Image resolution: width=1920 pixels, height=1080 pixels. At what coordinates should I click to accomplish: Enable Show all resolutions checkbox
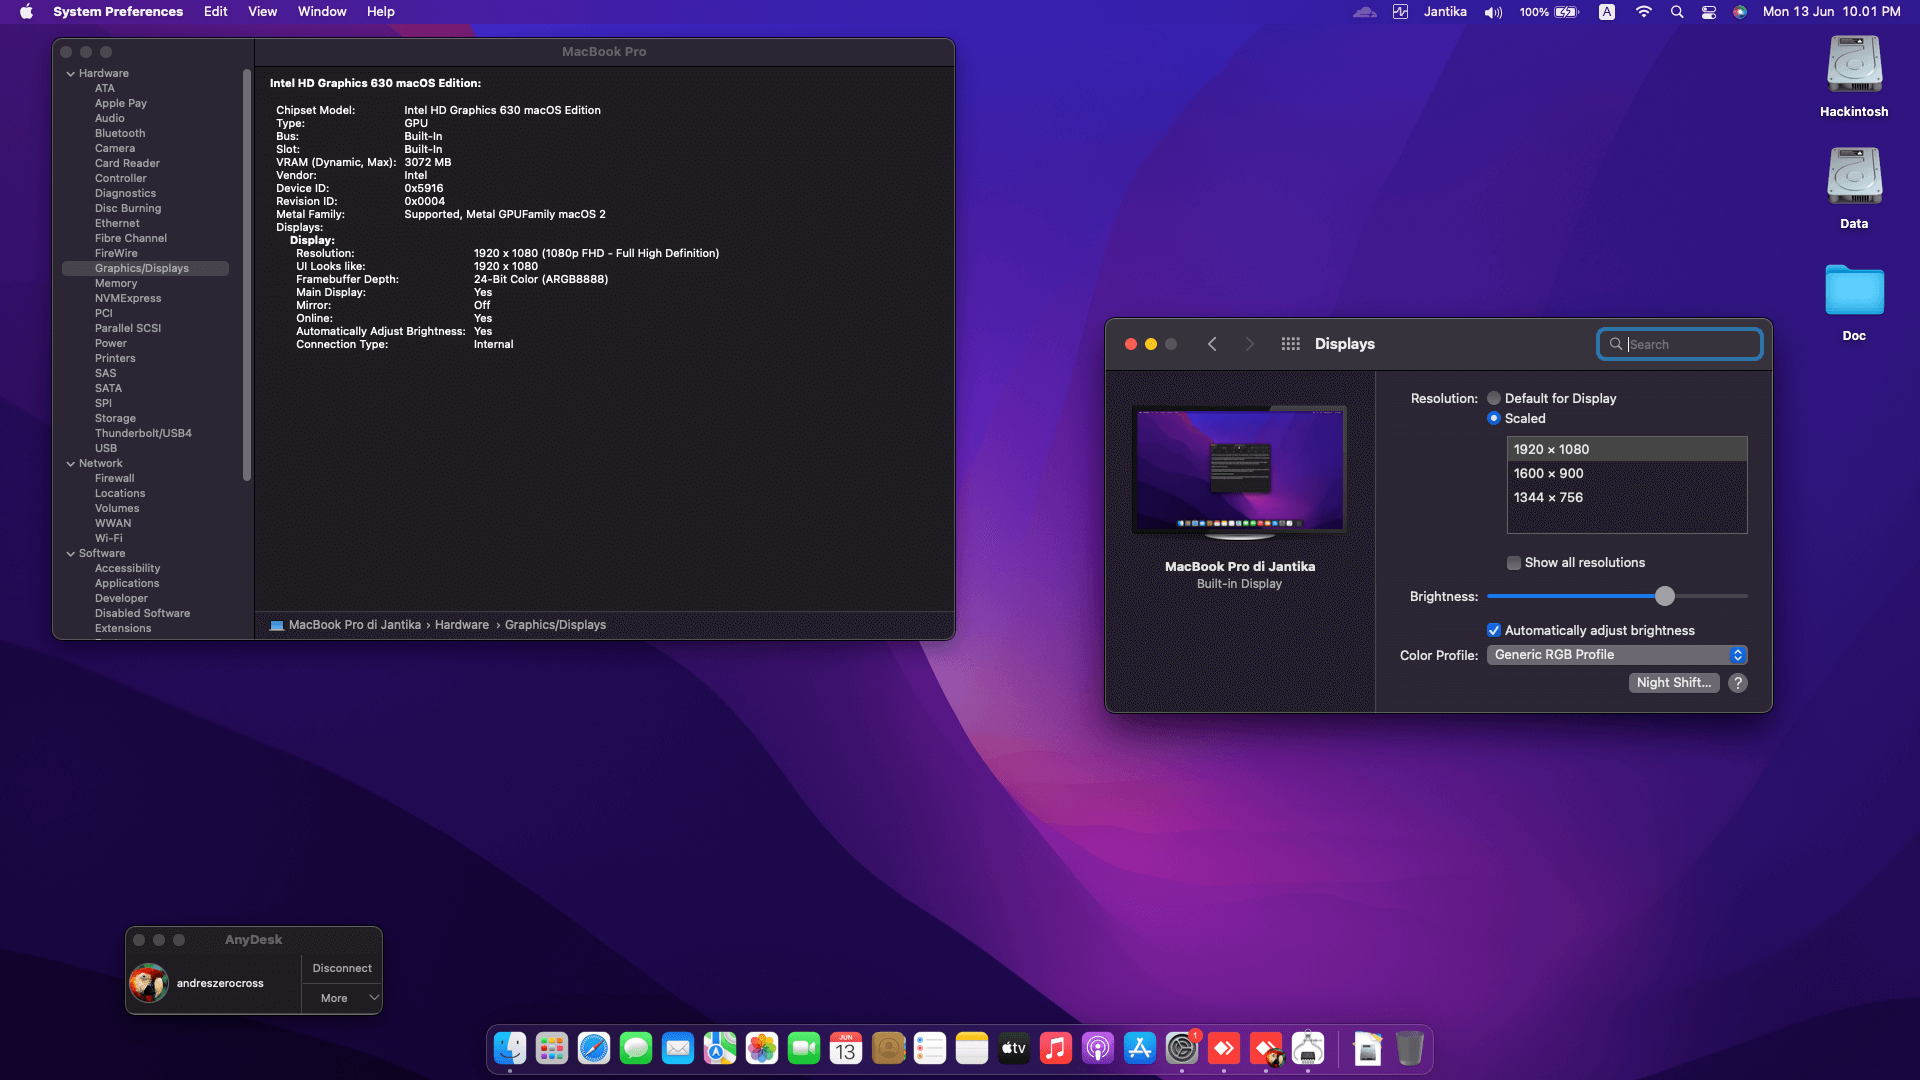coord(1514,563)
